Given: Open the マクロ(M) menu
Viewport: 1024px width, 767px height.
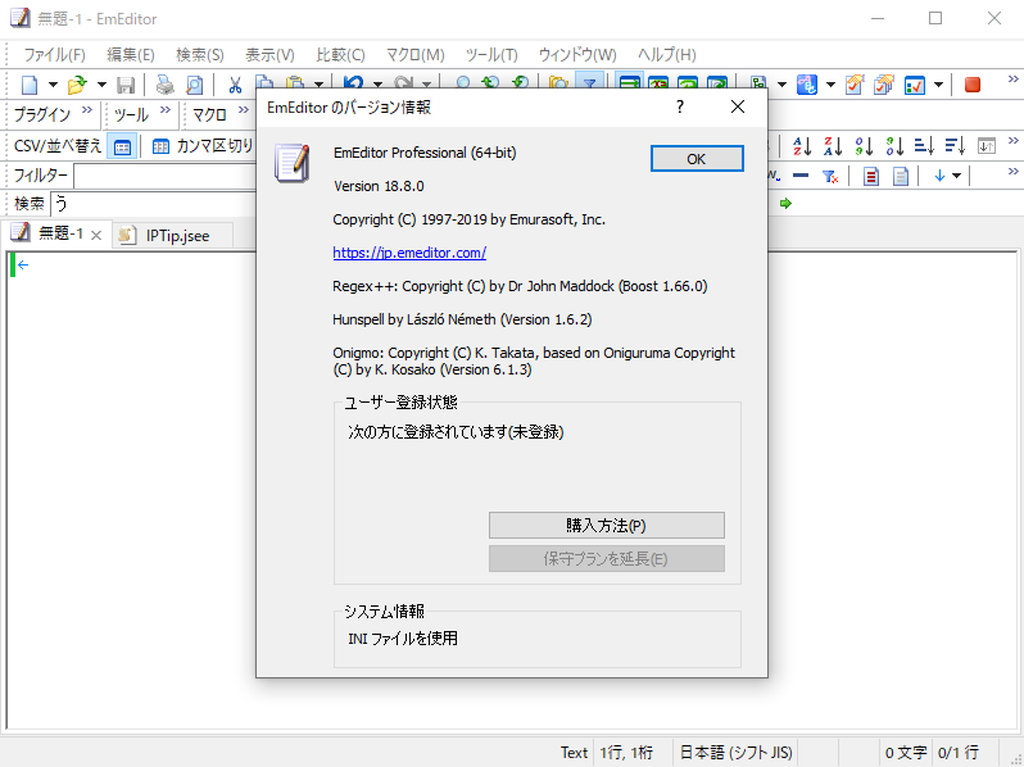Looking at the screenshot, I should 414,54.
